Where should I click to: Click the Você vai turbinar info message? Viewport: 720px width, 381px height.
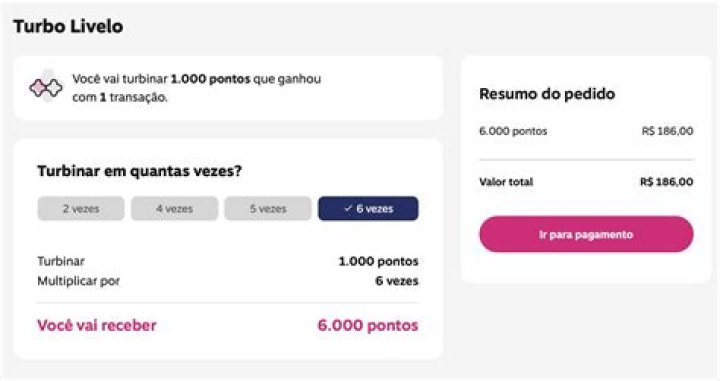pyautogui.click(x=197, y=88)
